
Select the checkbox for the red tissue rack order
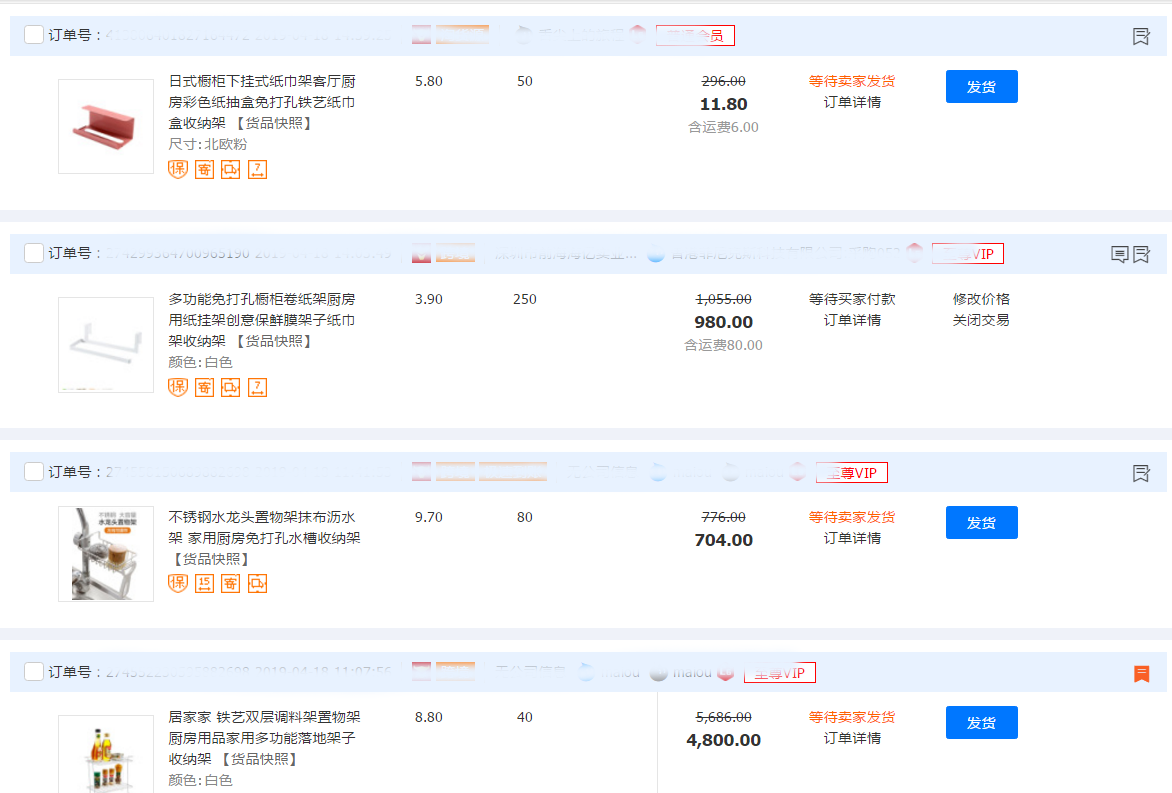[34, 35]
